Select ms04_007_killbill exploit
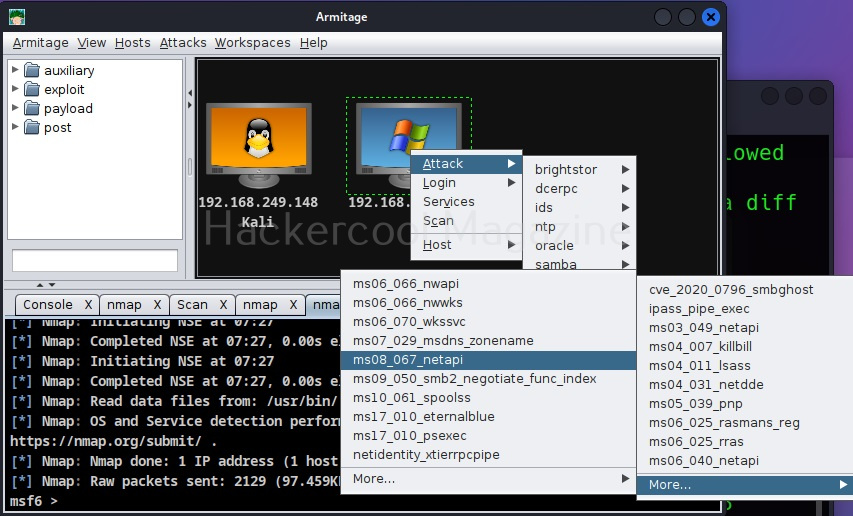This screenshot has height=516, width=853. (745, 347)
